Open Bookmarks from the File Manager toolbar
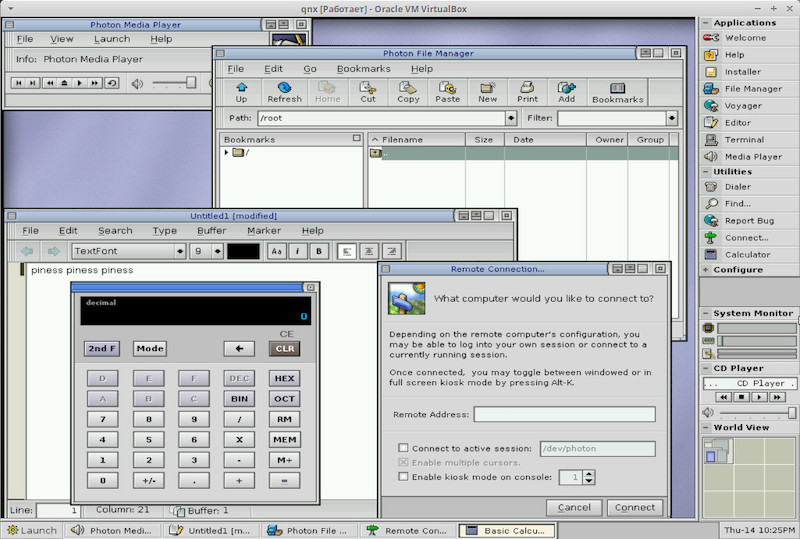Screen dimensions: 800x539 point(617,92)
